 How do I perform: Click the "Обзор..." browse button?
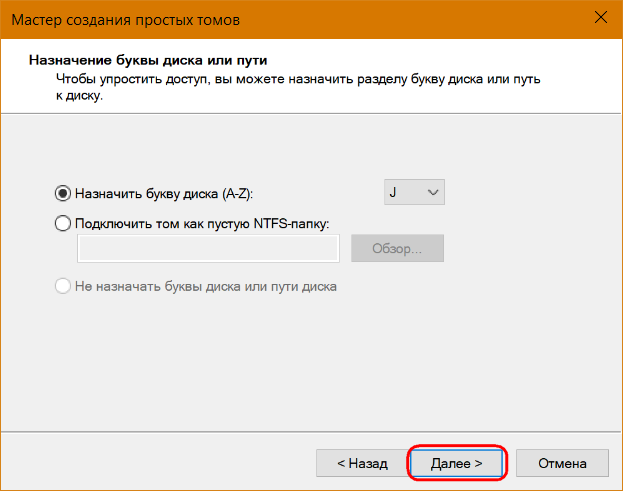(397, 248)
